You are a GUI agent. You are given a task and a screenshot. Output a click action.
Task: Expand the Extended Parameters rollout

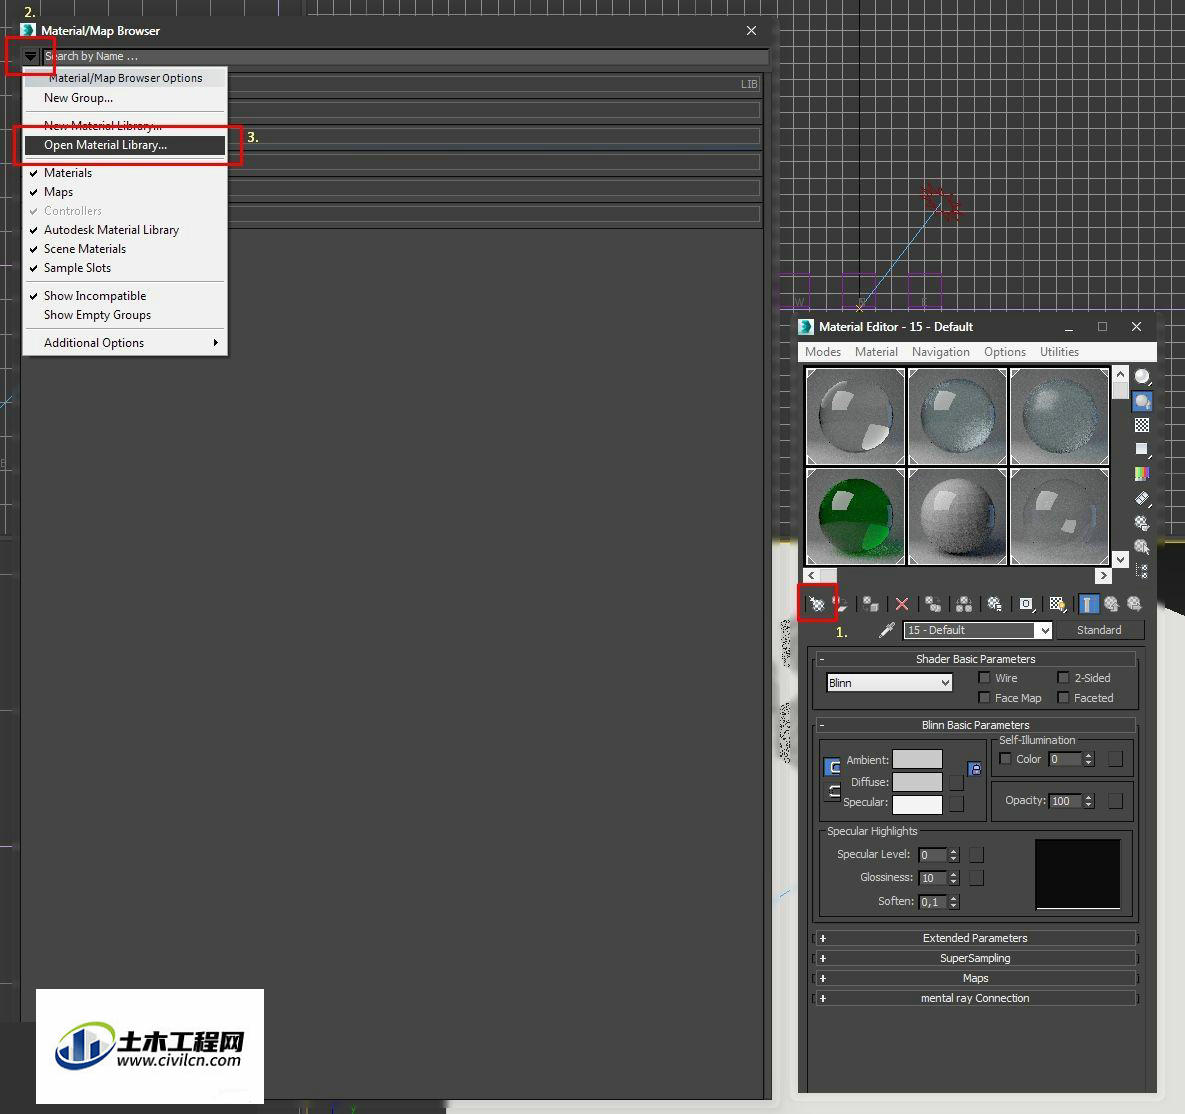(x=975, y=938)
